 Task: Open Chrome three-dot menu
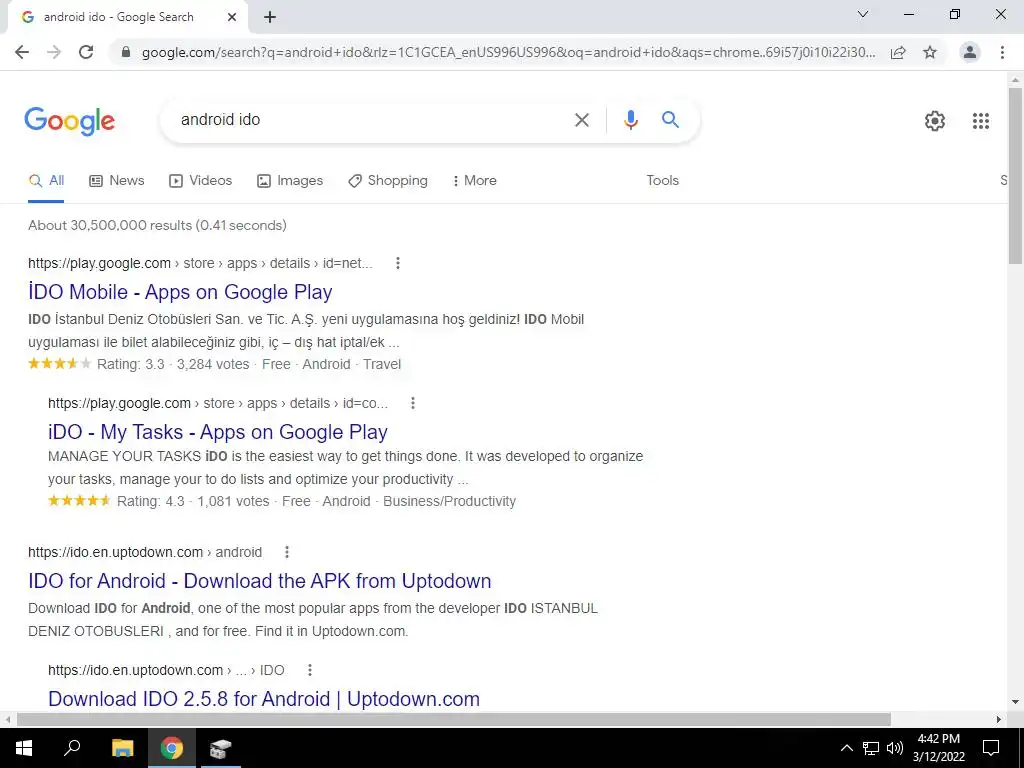[x=1002, y=52]
